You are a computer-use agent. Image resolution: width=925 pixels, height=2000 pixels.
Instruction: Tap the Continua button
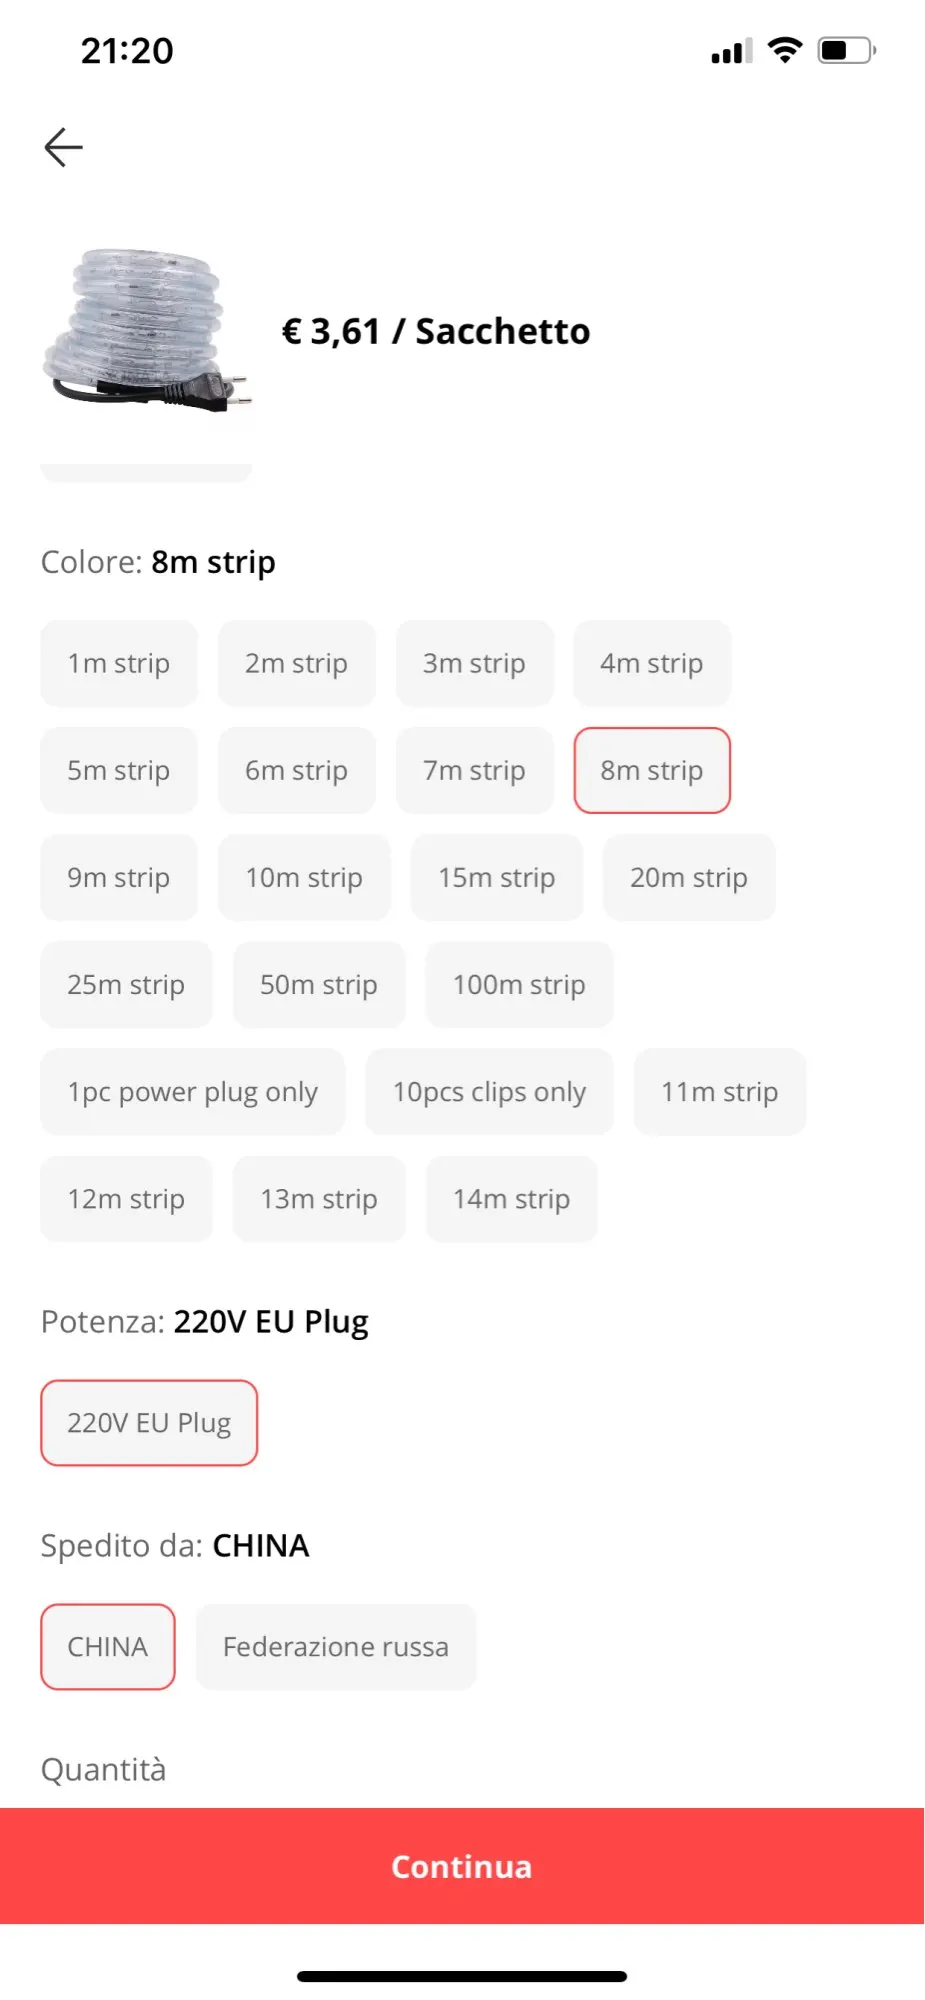(462, 1866)
